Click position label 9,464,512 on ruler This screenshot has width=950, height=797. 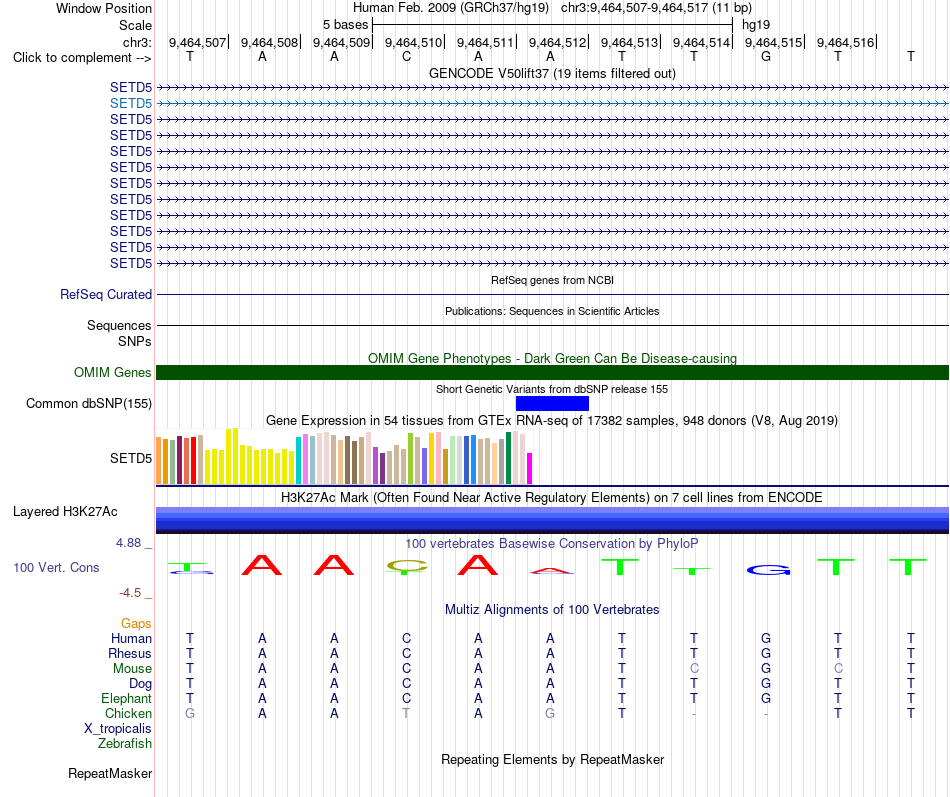pos(557,42)
